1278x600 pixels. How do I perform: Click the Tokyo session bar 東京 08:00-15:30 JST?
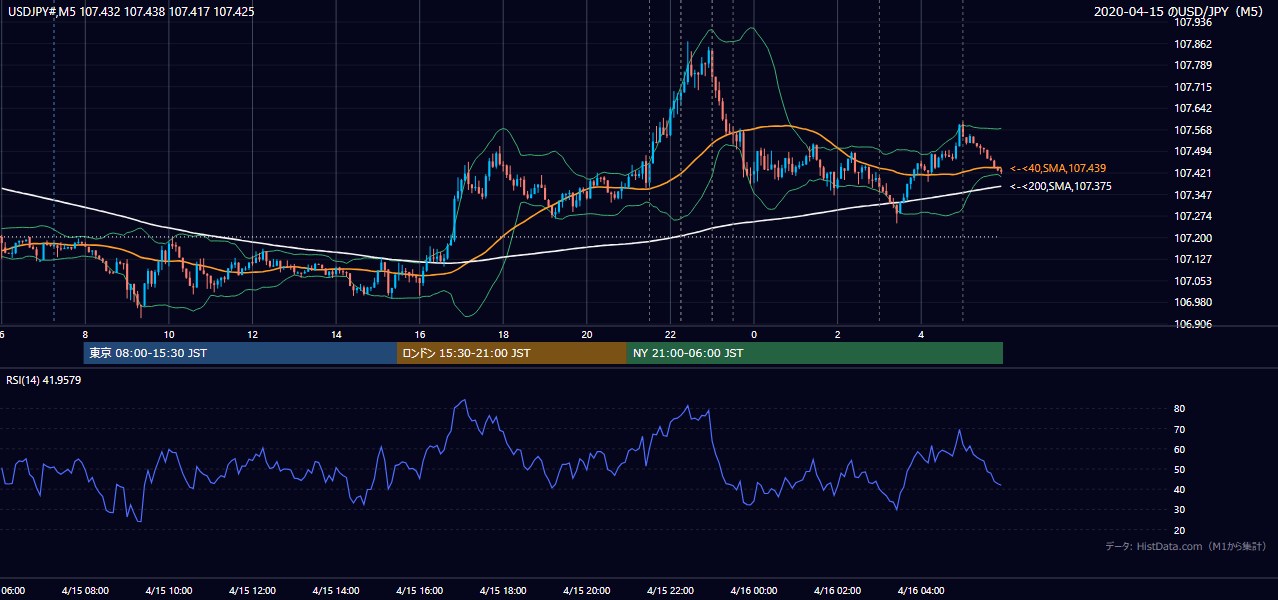(240, 353)
